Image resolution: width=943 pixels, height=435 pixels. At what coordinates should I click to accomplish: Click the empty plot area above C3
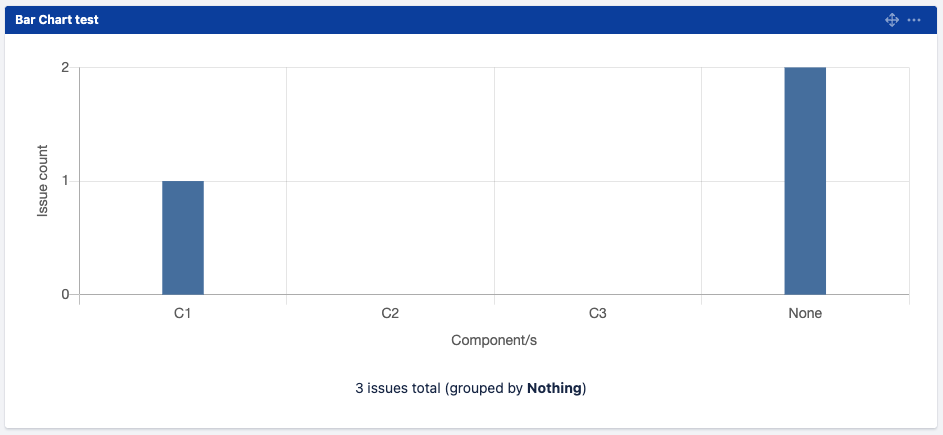pos(598,181)
